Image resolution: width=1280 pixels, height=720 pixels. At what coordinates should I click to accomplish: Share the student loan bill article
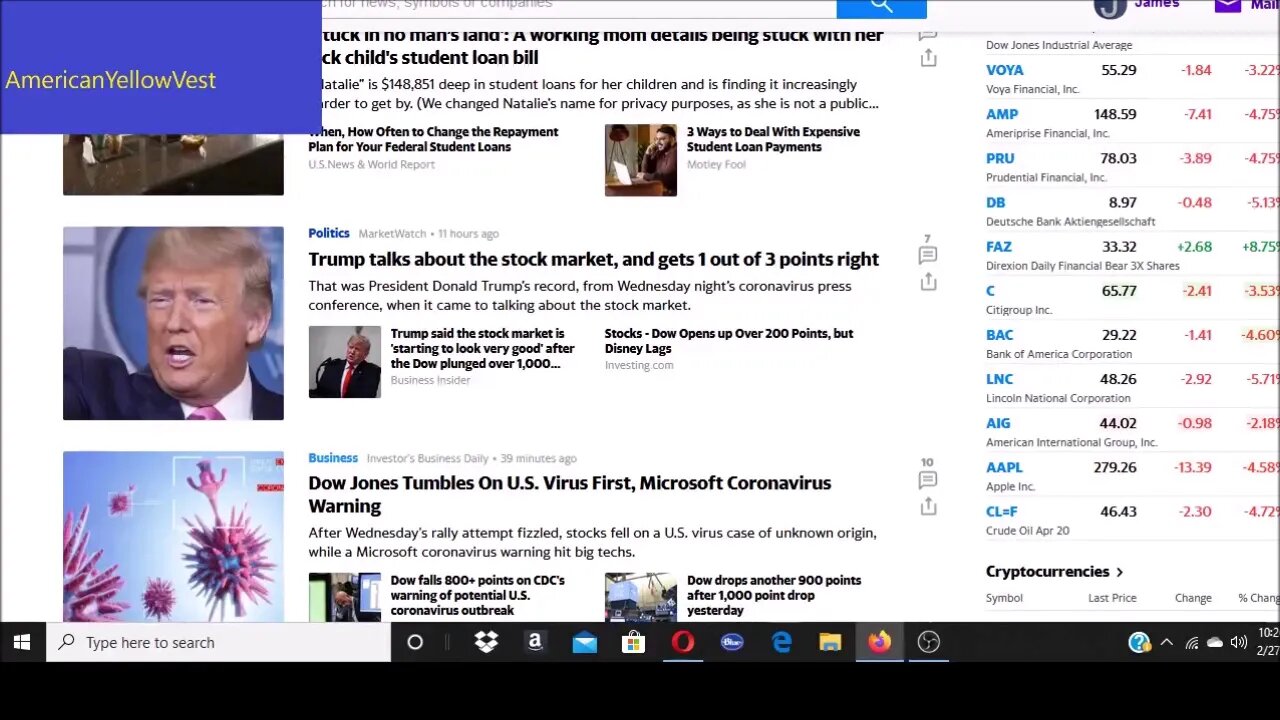[x=928, y=58]
